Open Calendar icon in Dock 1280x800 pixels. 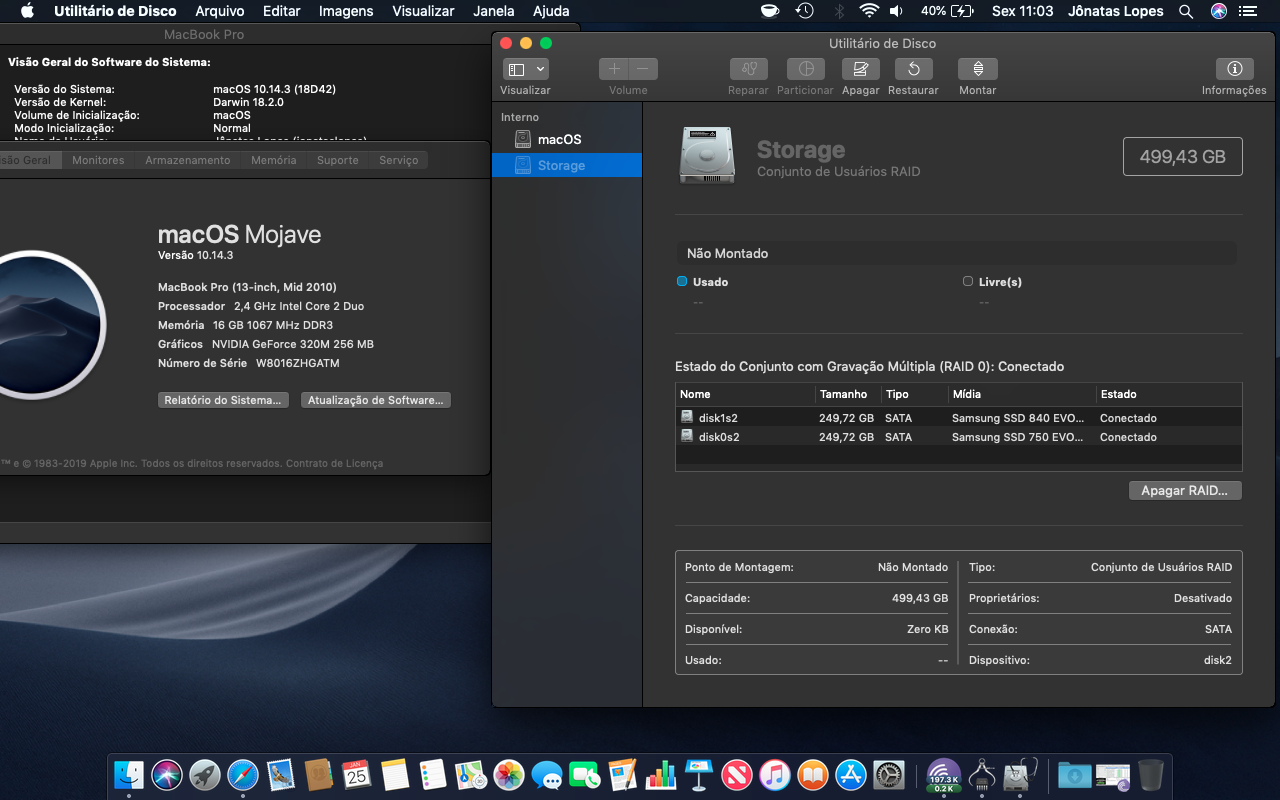click(x=357, y=774)
